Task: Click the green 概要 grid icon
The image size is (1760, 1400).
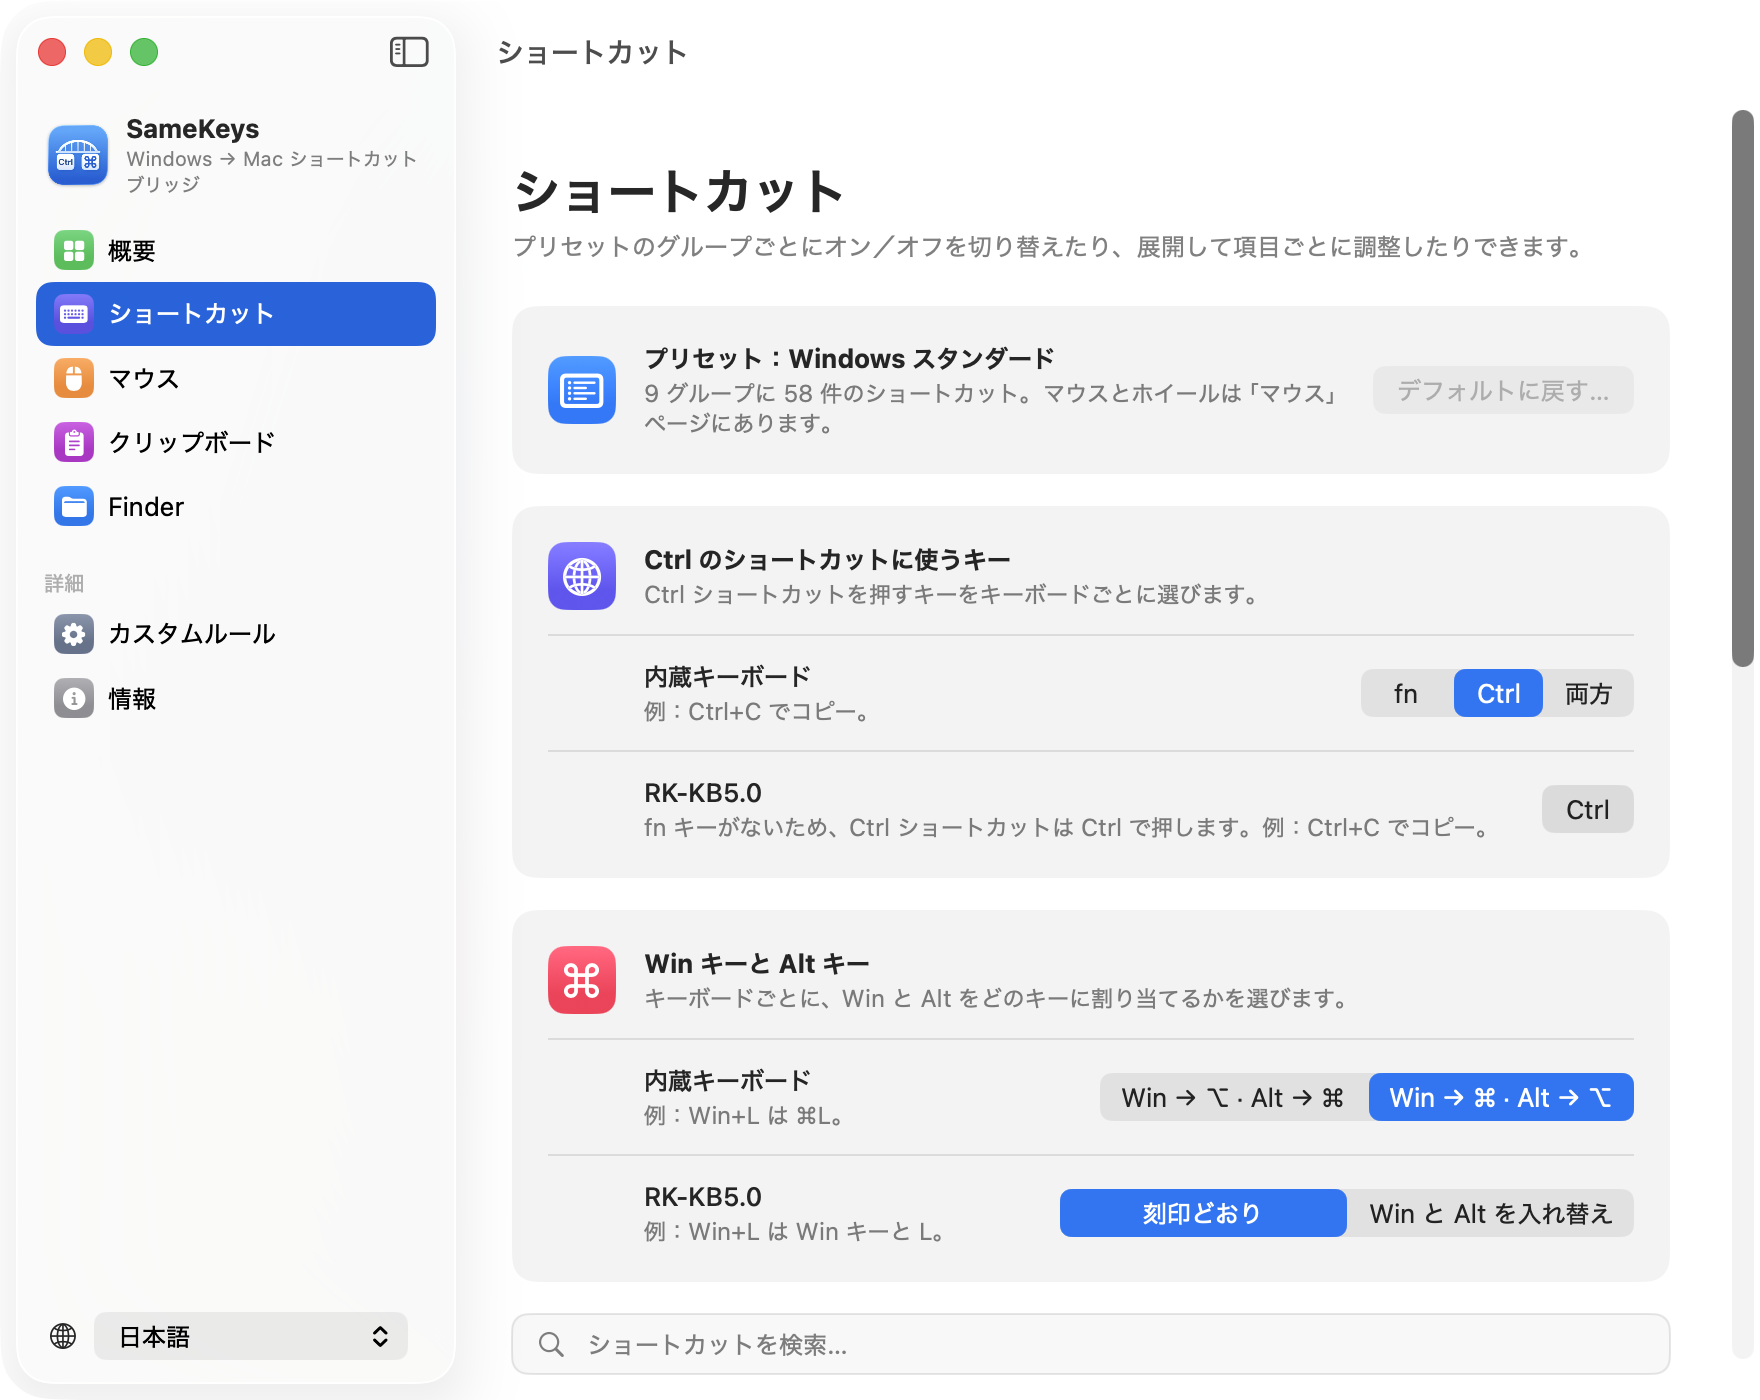Action: pos(74,250)
